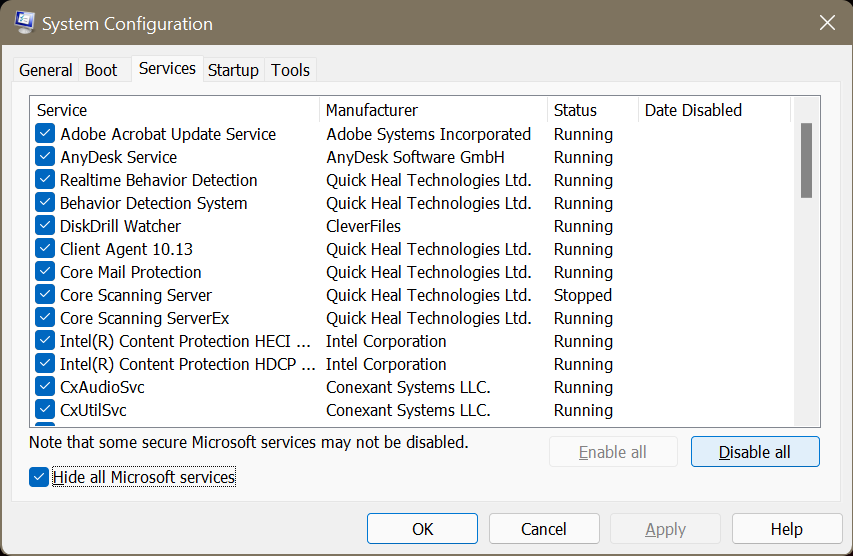Confirm with the OK button

point(422,529)
